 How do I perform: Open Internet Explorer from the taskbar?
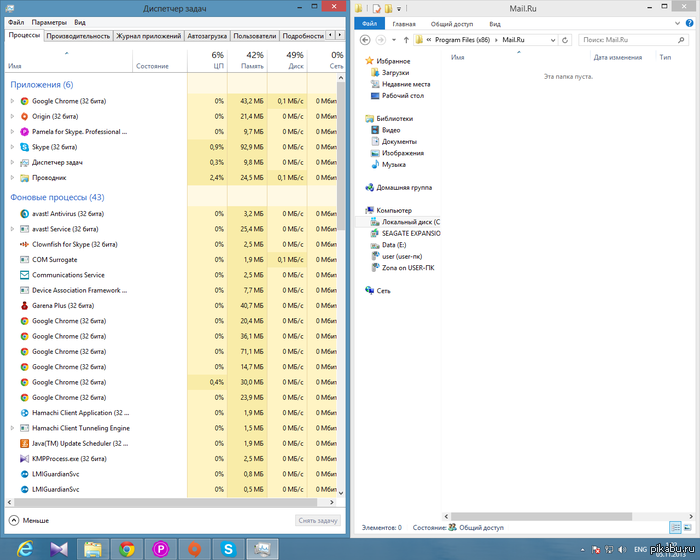tap(25, 548)
